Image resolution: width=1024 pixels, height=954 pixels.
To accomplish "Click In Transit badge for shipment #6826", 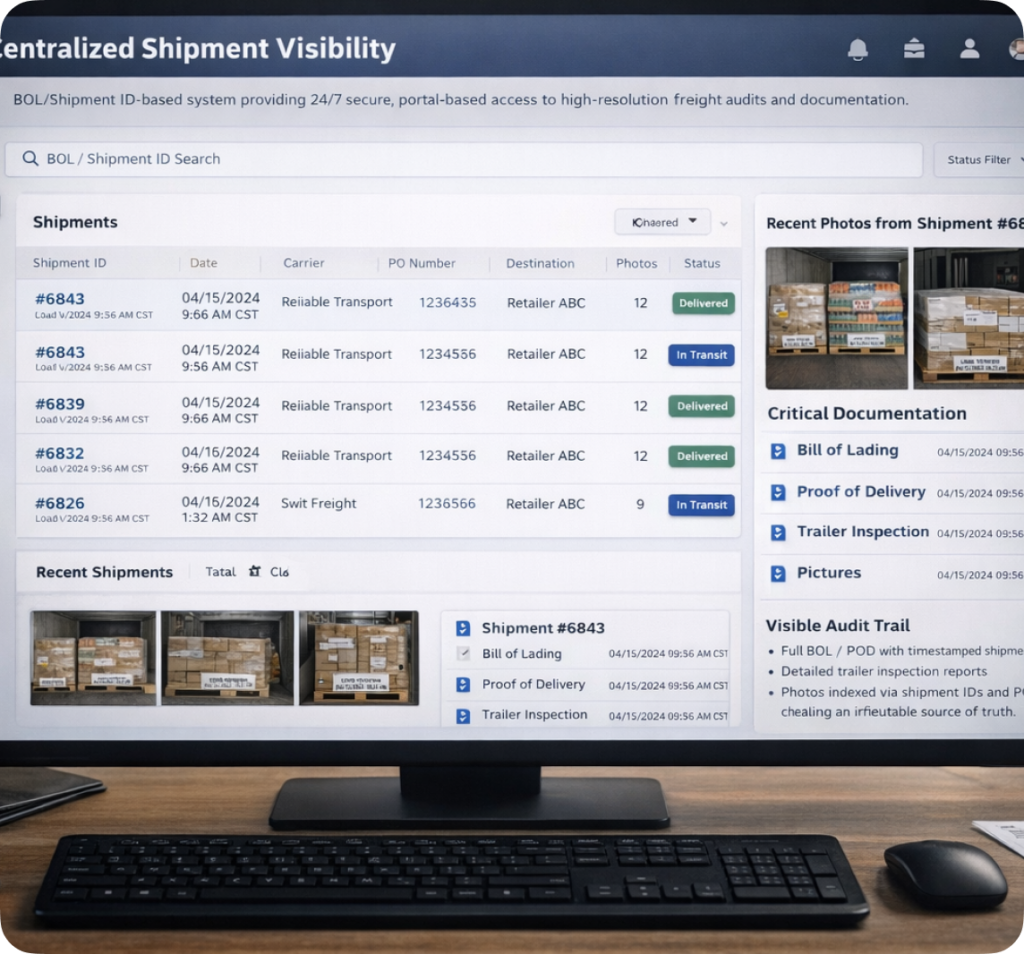I will pos(701,505).
